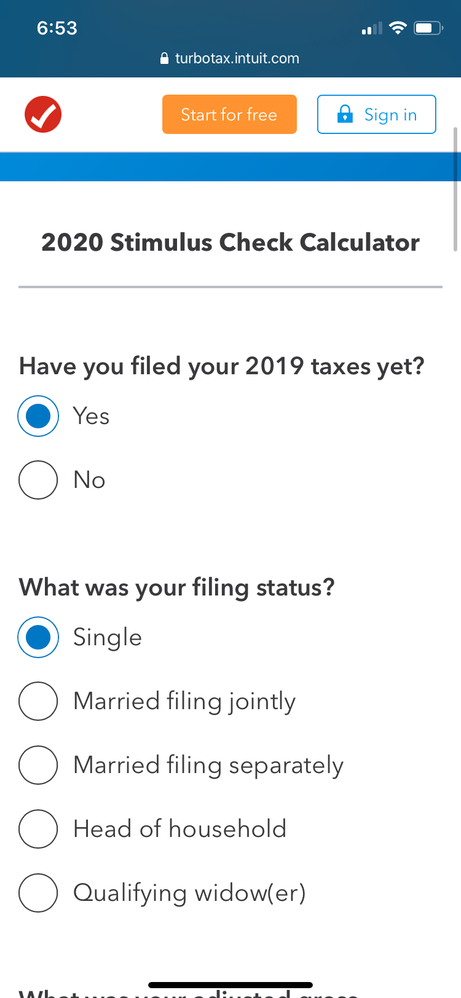Tap the Wi-Fi status icon
The height and width of the screenshot is (998, 461).
tap(398, 28)
